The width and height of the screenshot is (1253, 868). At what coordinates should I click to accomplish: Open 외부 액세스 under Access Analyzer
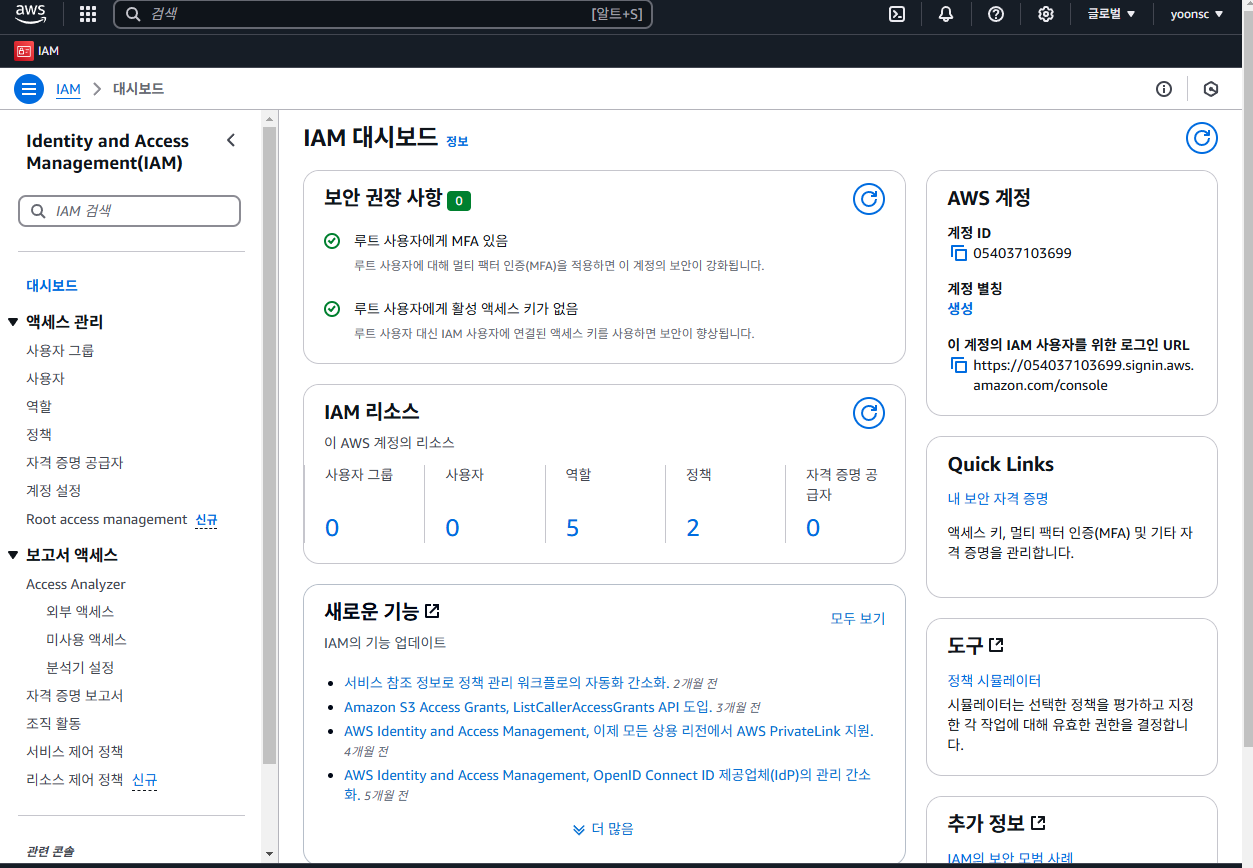(80, 612)
